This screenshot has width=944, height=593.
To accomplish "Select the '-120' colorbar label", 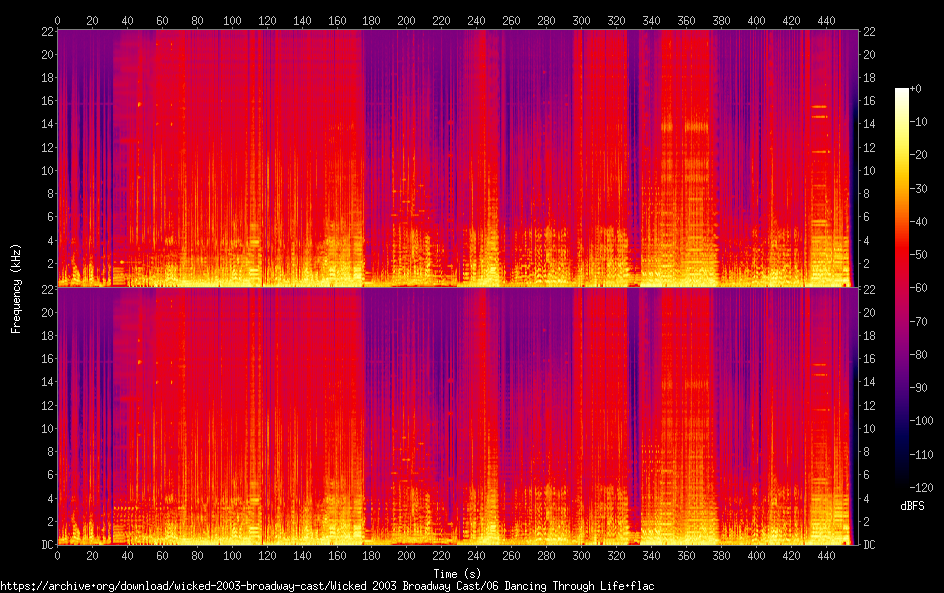I will (x=921, y=488).
